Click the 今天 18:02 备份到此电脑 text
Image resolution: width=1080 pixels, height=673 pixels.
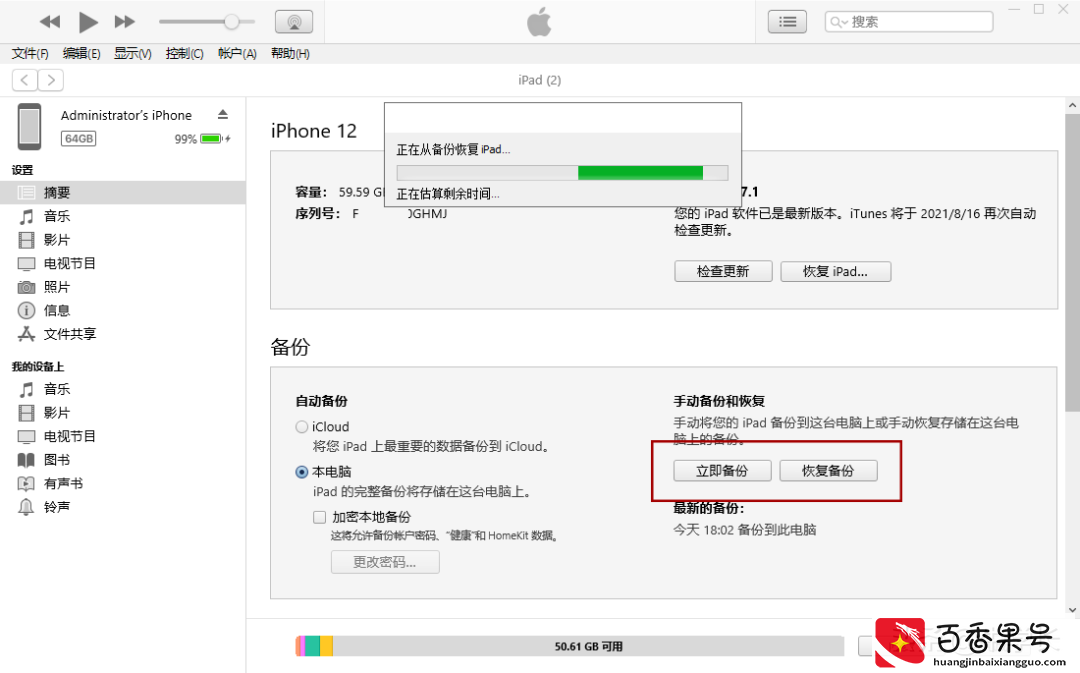pyautogui.click(x=745, y=530)
